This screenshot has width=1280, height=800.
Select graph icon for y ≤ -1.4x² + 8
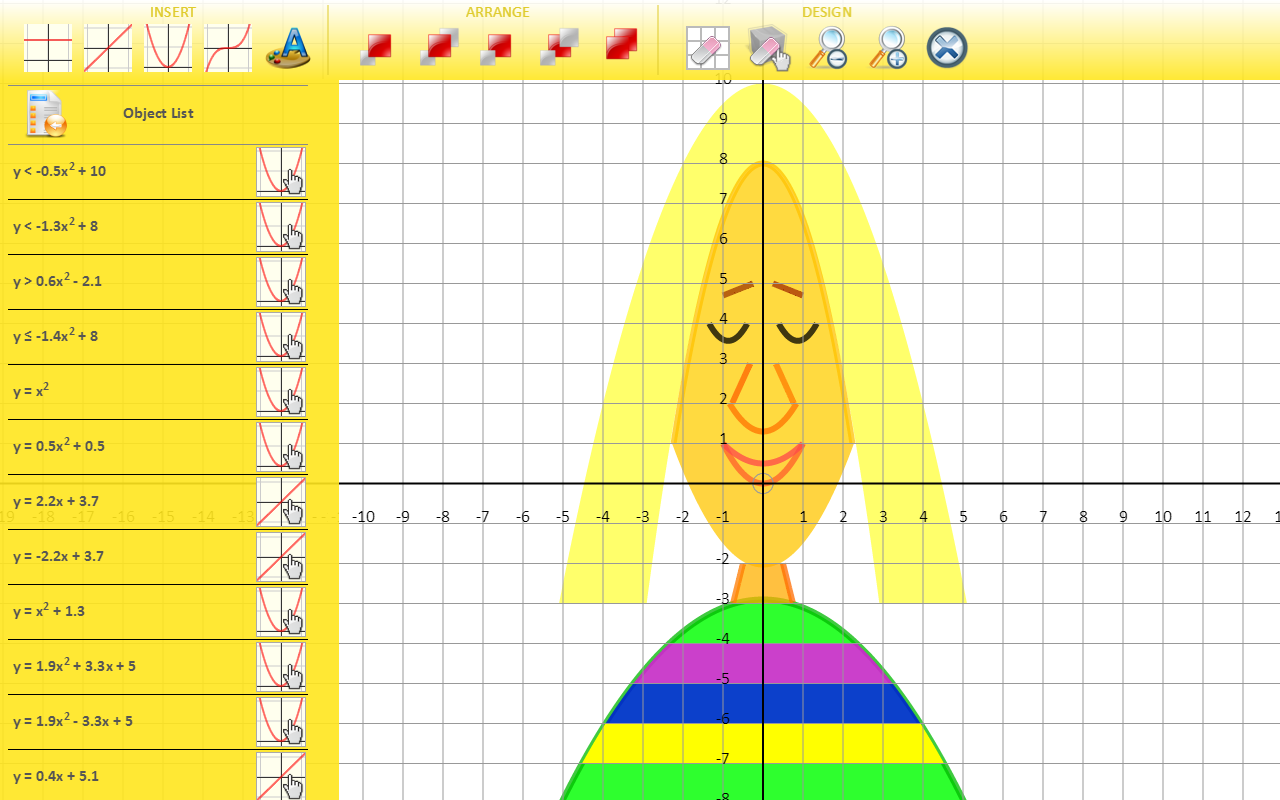tap(281, 336)
